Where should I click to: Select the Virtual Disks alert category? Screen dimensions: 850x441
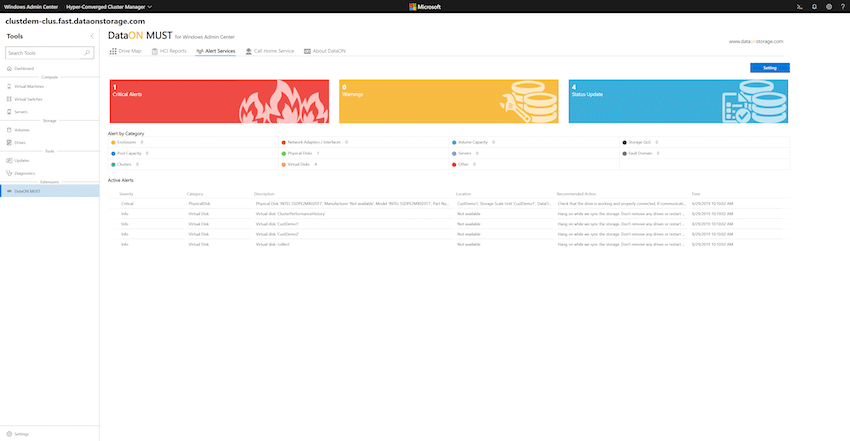[298, 164]
